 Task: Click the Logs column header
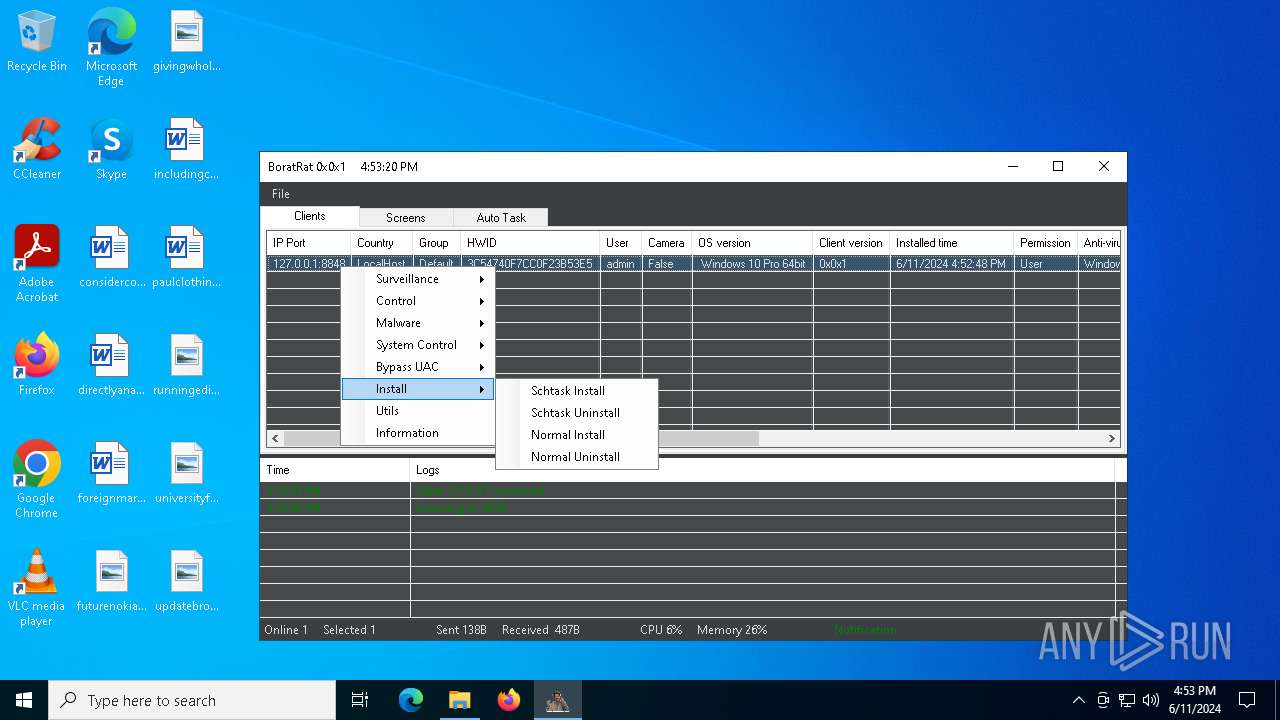coord(762,470)
